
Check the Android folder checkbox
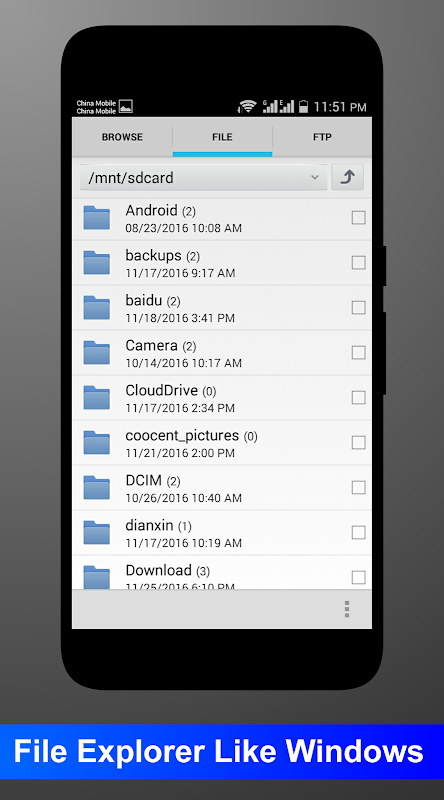tap(359, 218)
